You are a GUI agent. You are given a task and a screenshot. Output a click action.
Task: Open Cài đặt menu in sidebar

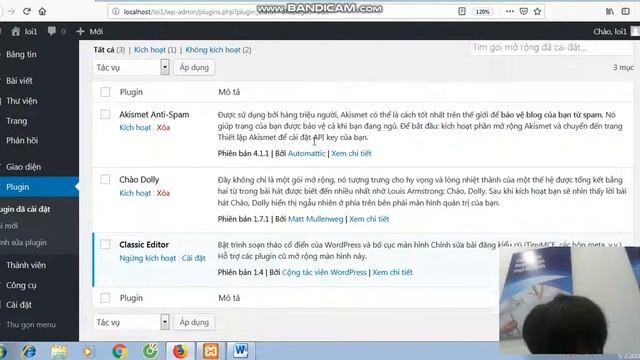click(x=19, y=305)
